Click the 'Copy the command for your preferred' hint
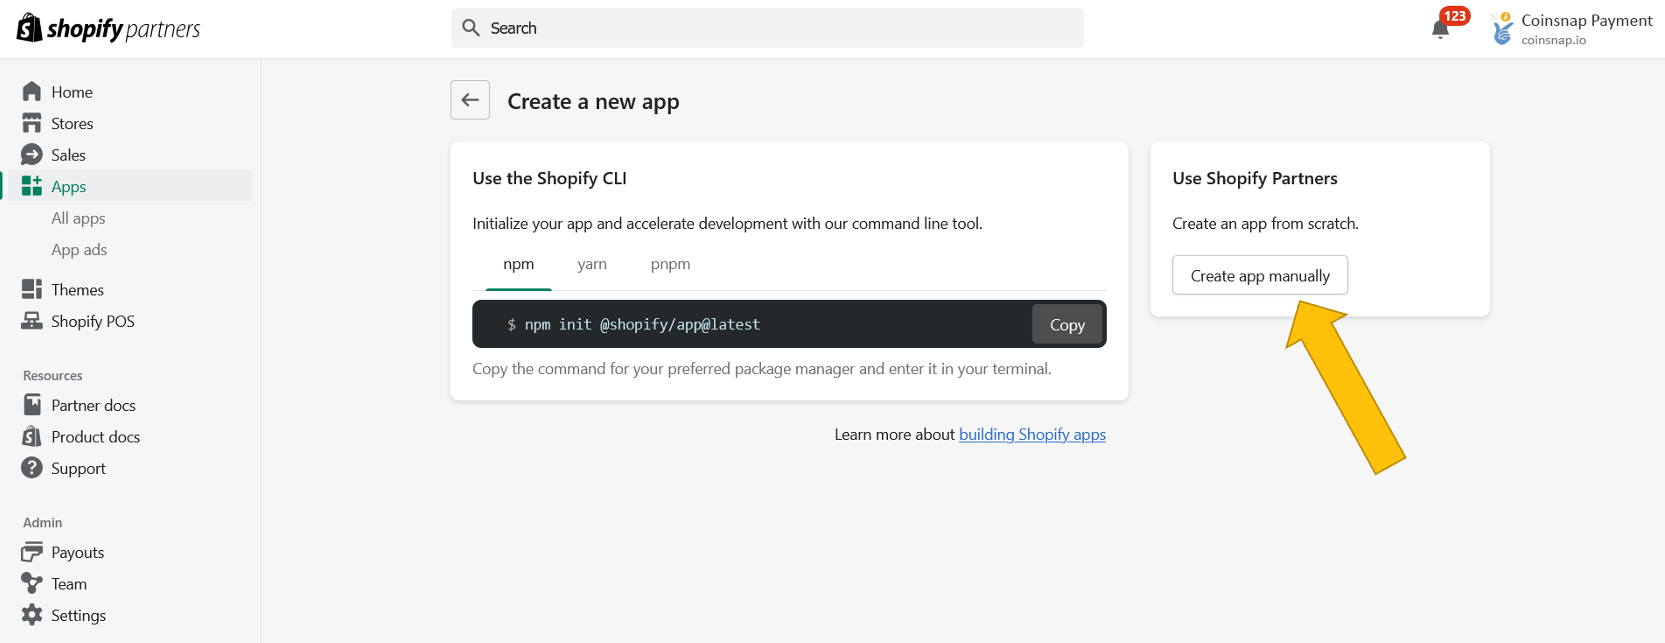The width and height of the screenshot is (1665, 643). (x=762, y=369)
